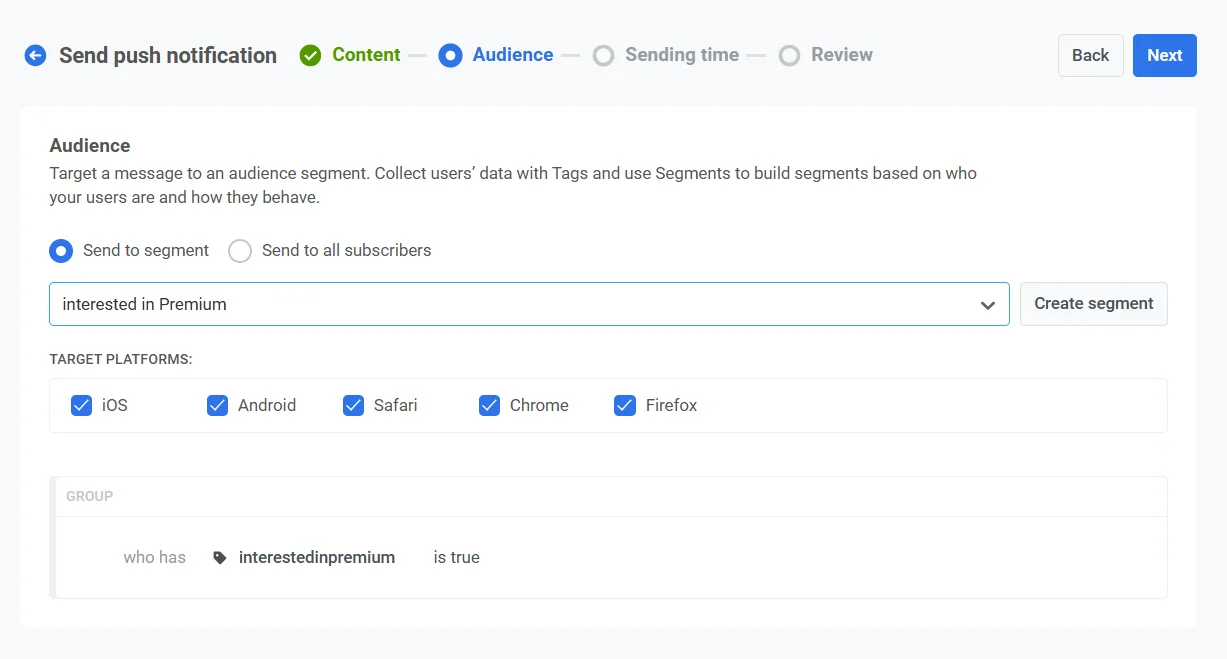Click the Audience step circle indicator
This screenshot has width=1227, height=659.
coord(450,56)
